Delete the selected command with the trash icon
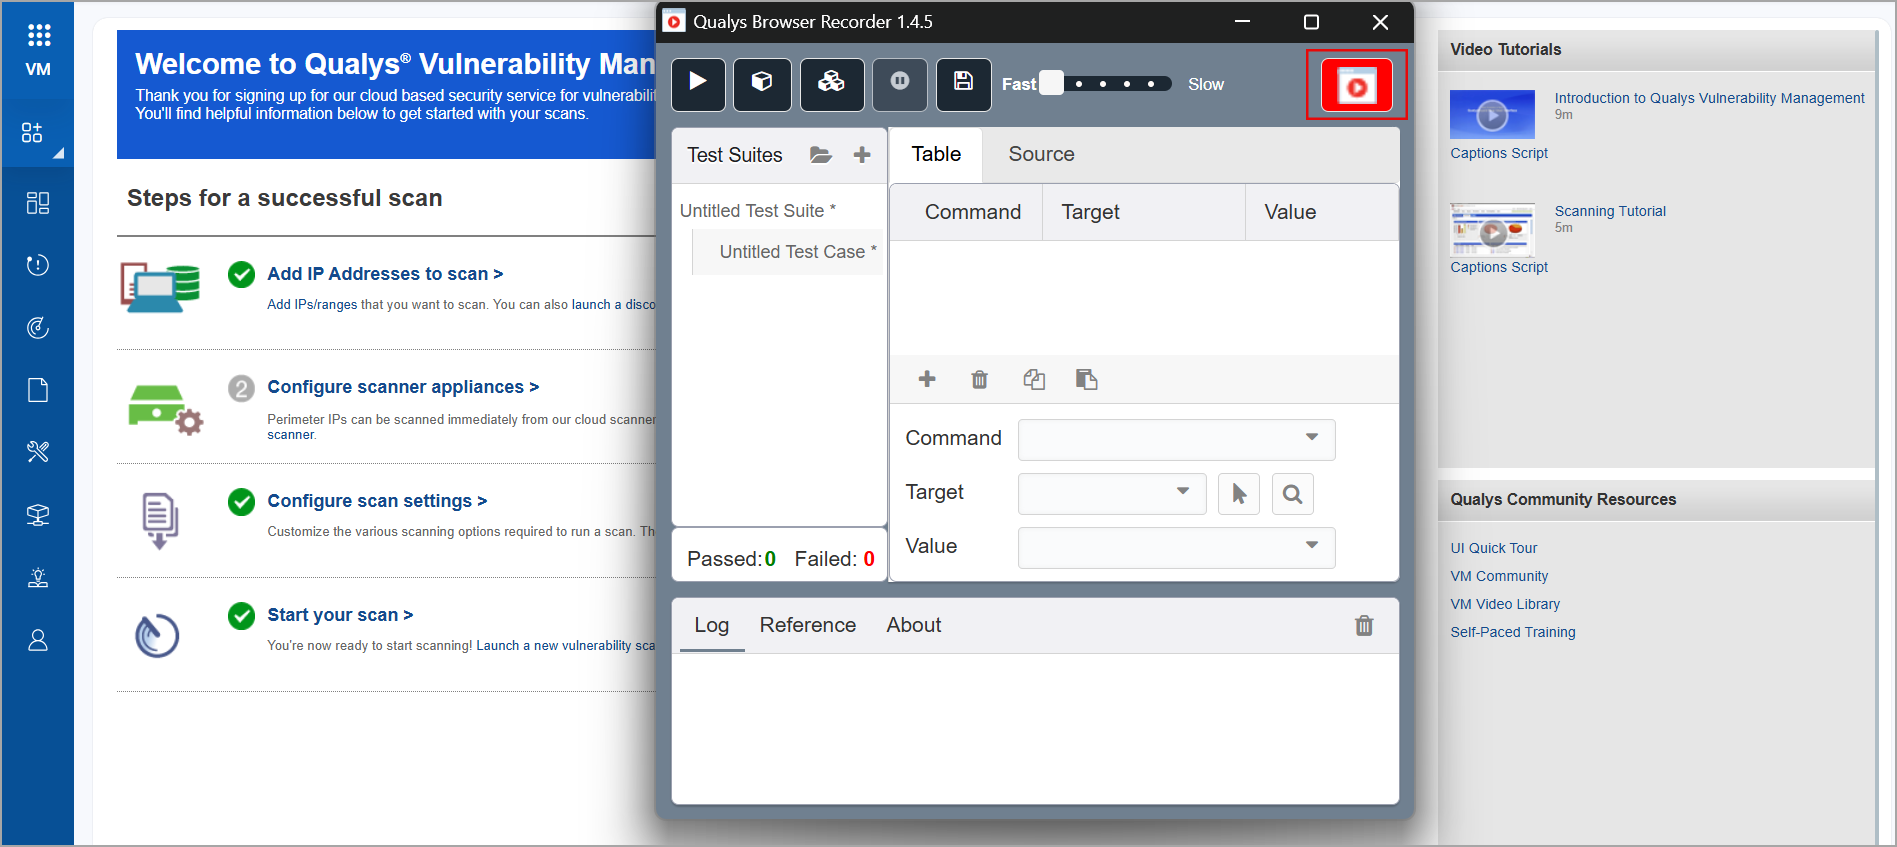1897x847 pixels. coord(979,379)
